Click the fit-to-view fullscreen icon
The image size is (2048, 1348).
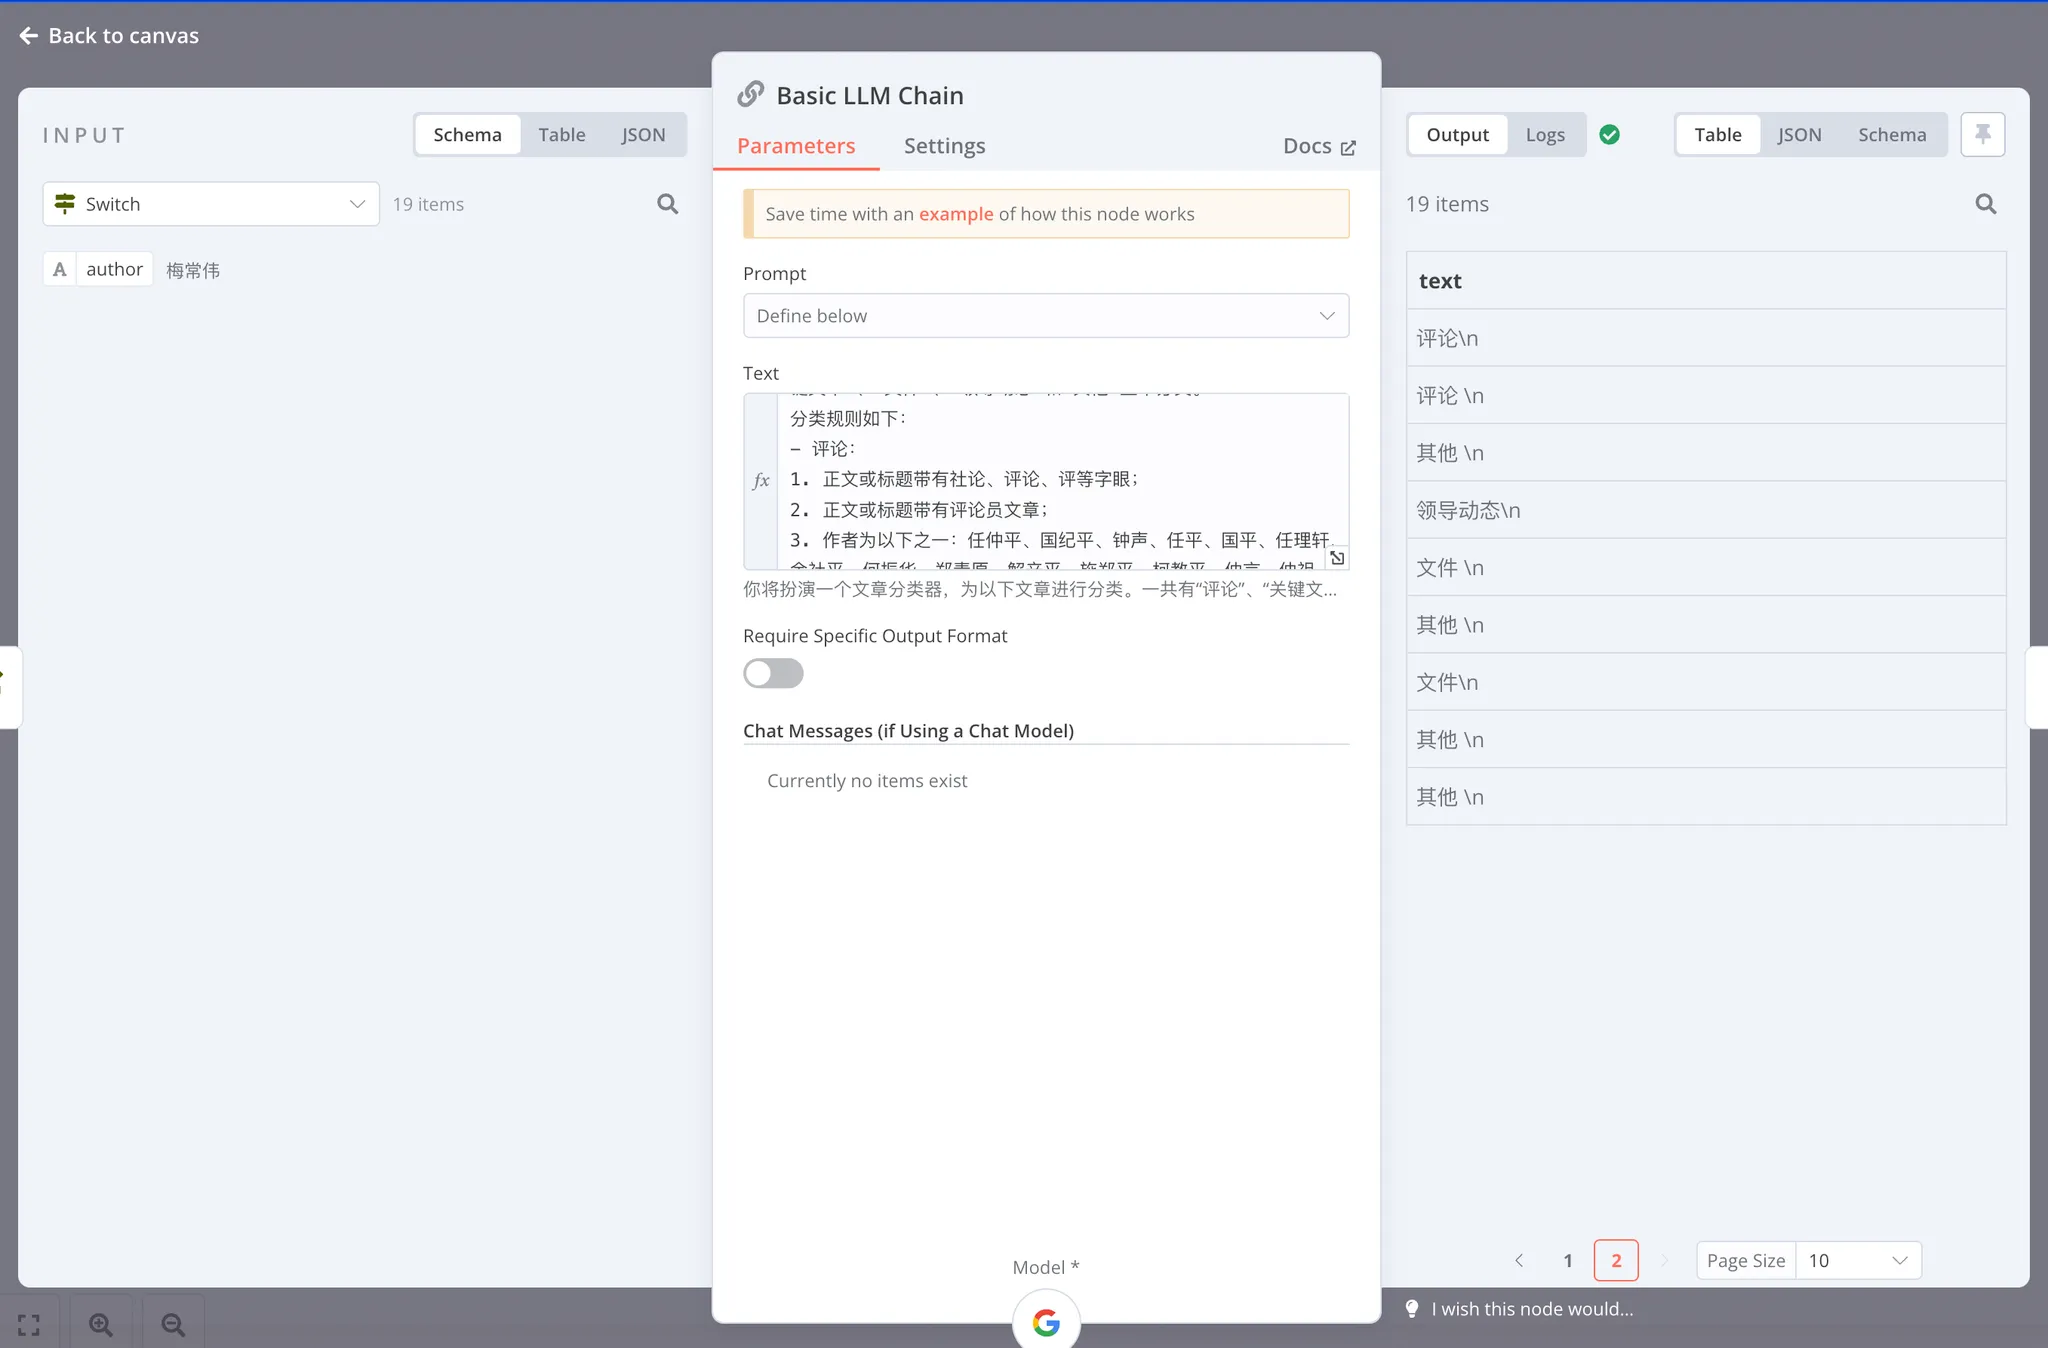(29, 1325)
